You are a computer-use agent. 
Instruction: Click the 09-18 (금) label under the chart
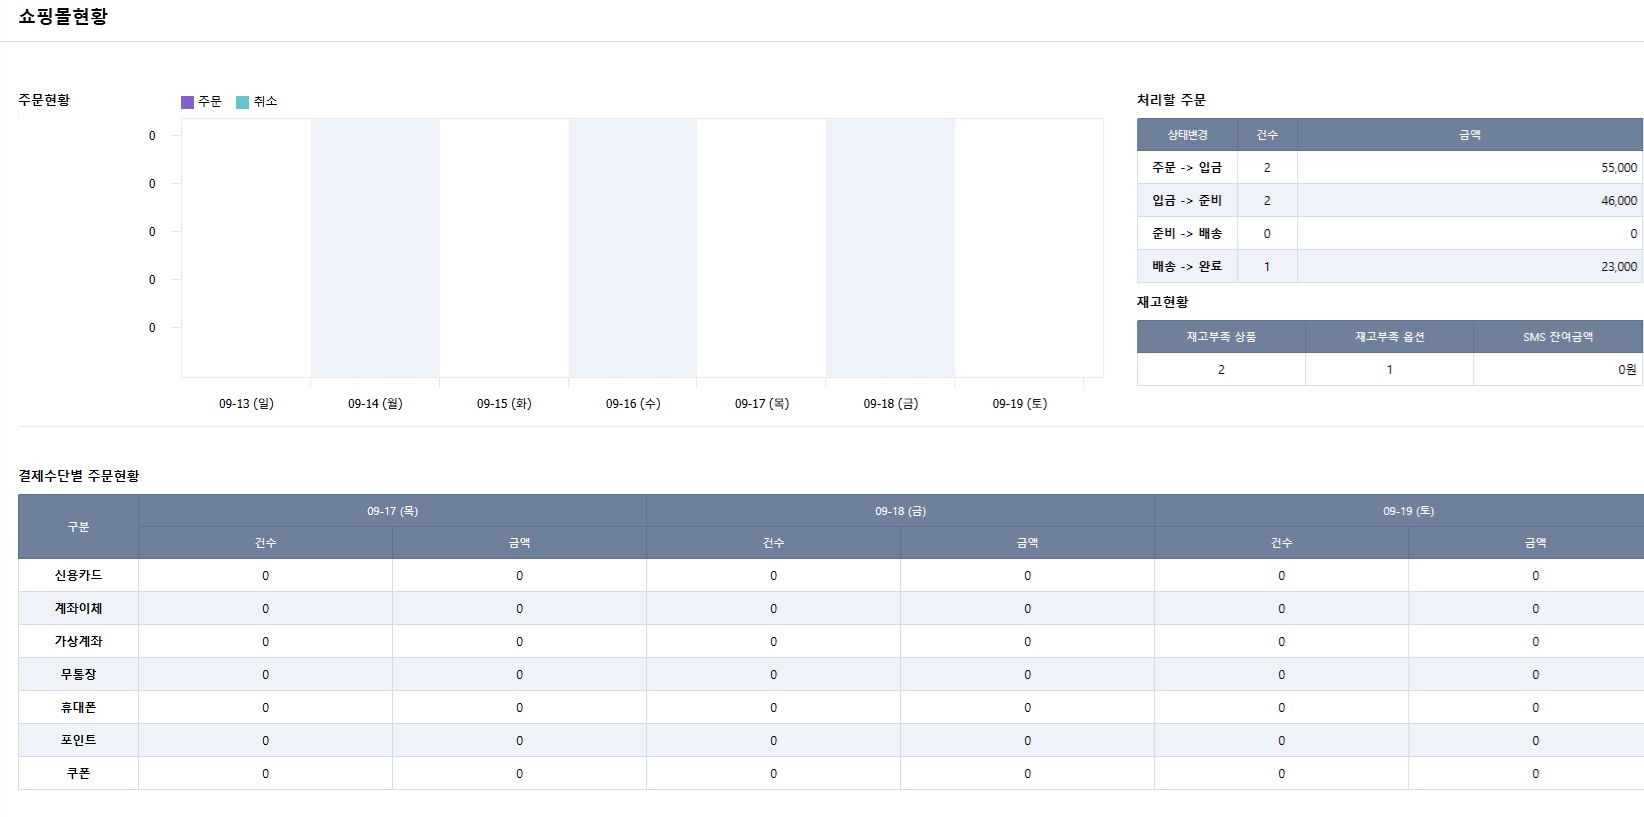click(x=891, y=403)
